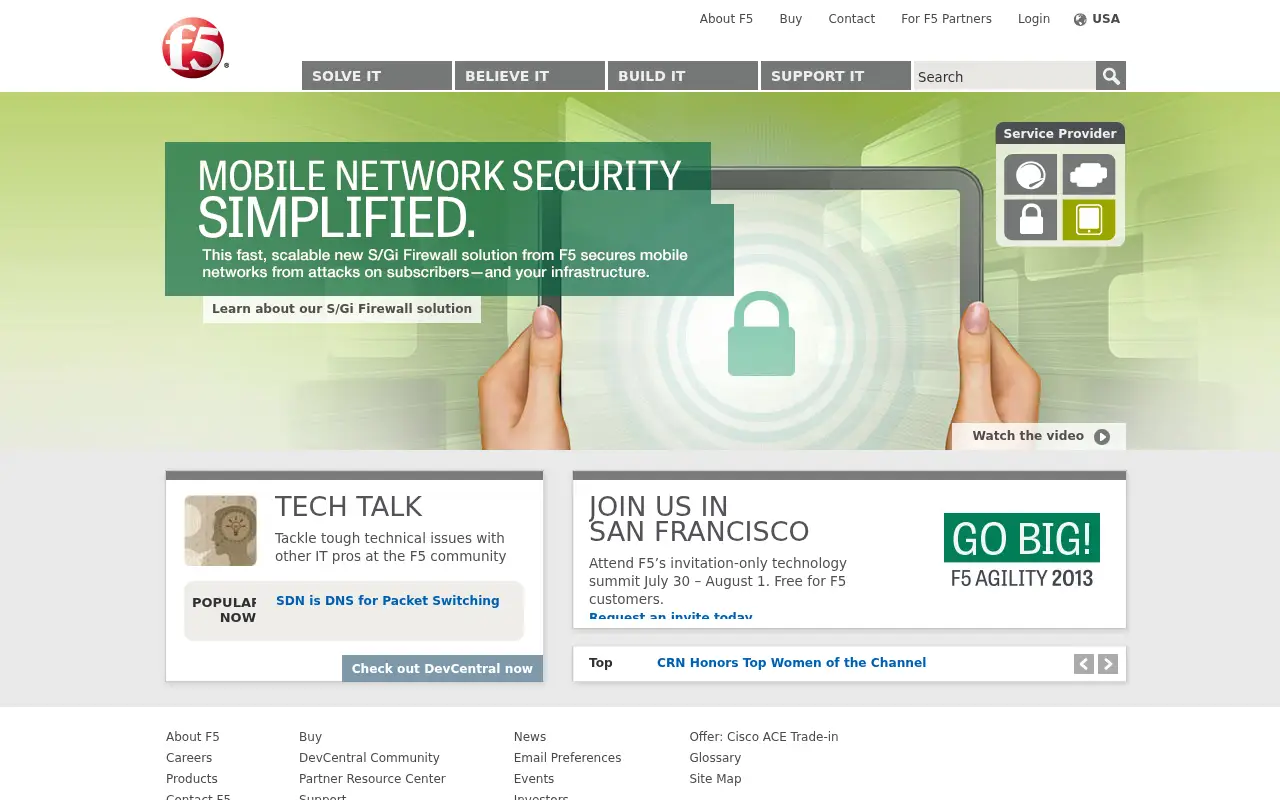
Task: Click the Login link
Action: [x=1034, y=19]
